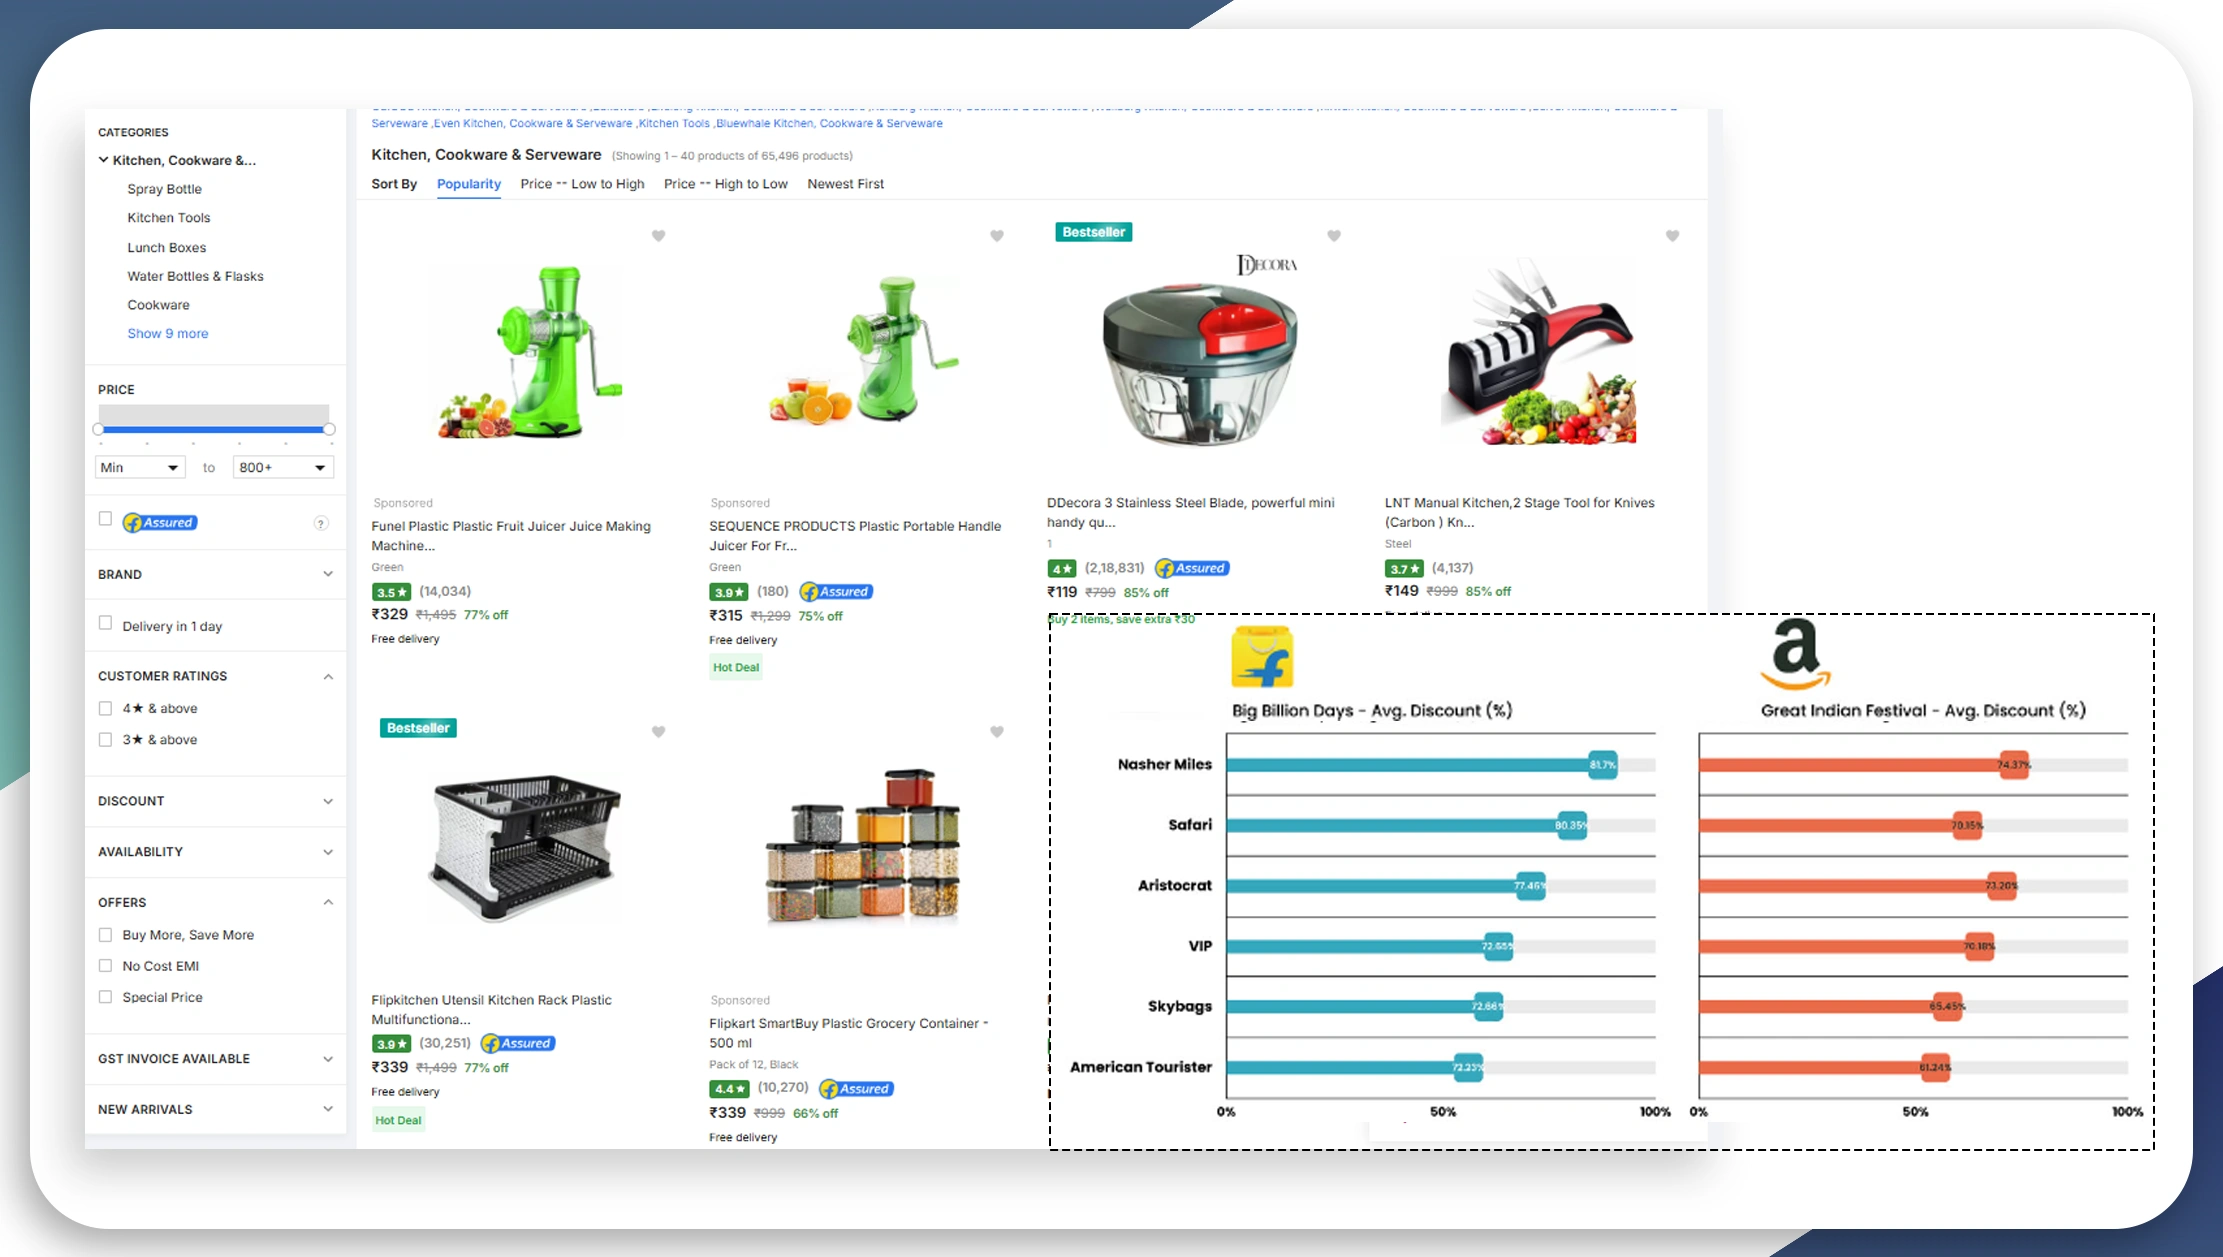2223x1257 pixels.
Task: Click Nasher Miles 81.7% Flipkart bar
Action: coord(1420,765)
